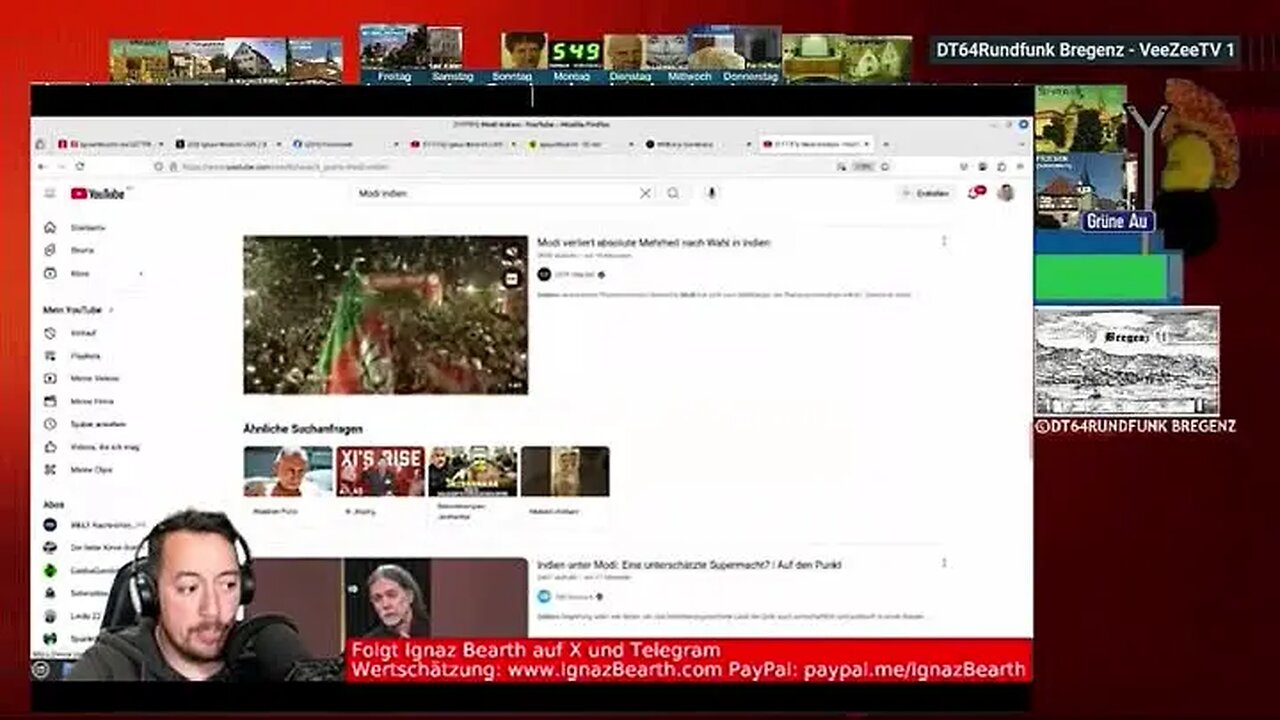Open the Startseite home icon in sidebar
This screenshot has height=720, width=1280.
point(50,228)
